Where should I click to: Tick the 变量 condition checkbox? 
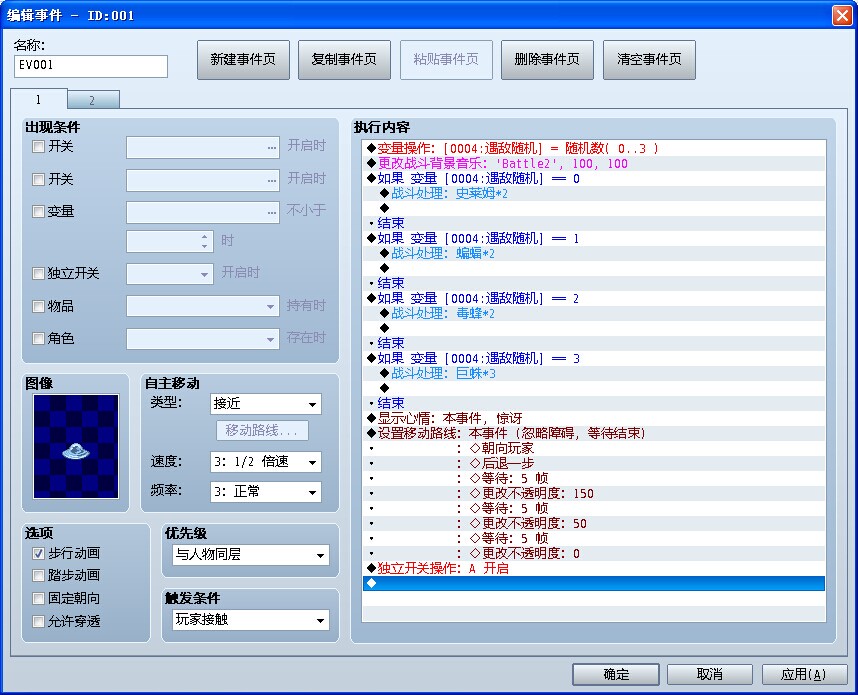point(38,212)
